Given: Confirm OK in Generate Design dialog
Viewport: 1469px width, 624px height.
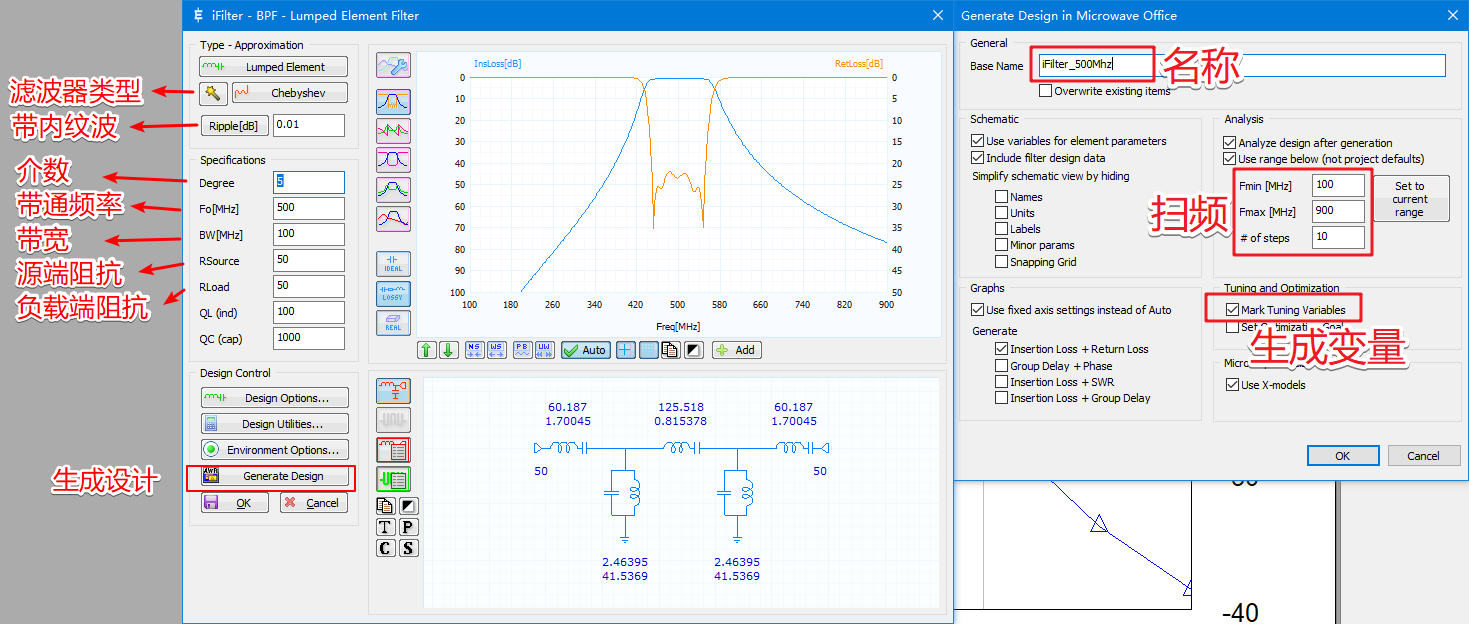Looking at the screenshot, I should click(1342, 455).
